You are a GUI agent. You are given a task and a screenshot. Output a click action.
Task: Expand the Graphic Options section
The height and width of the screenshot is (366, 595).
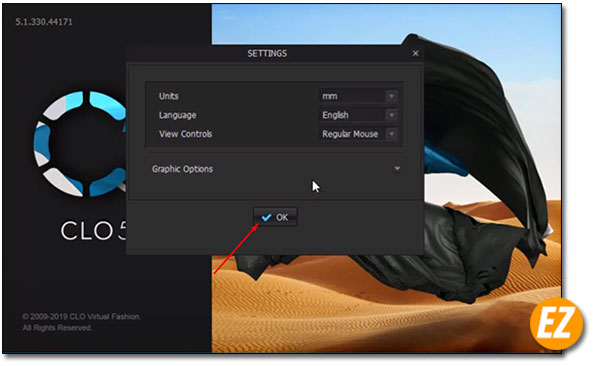pos(397,168)
